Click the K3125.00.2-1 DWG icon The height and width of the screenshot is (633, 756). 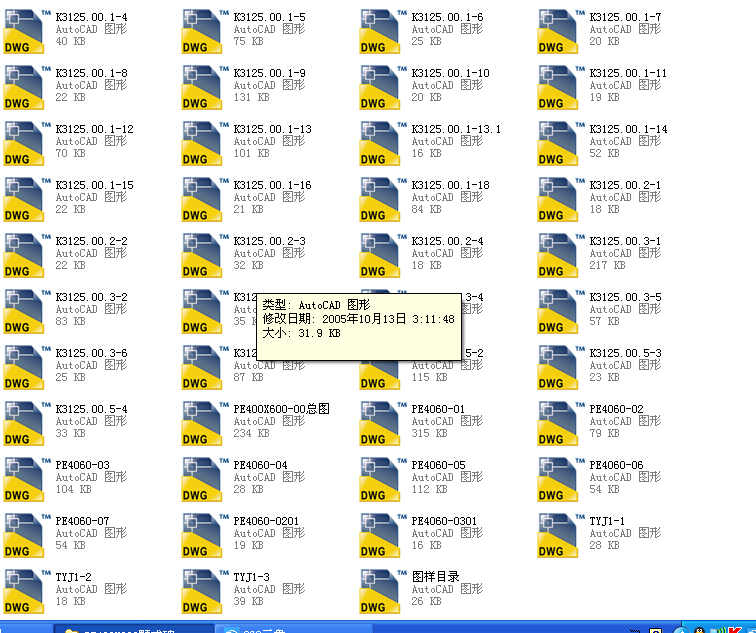point(557,199)
